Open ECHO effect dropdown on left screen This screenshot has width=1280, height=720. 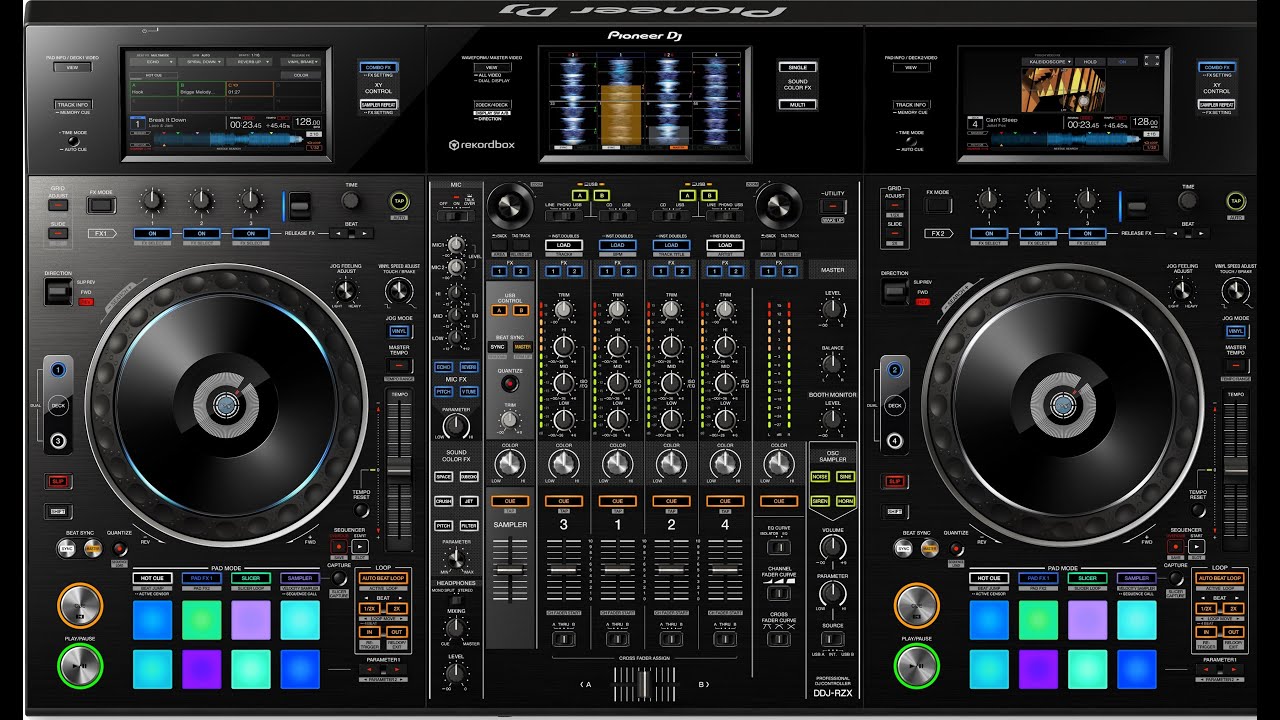coord(152,62)
